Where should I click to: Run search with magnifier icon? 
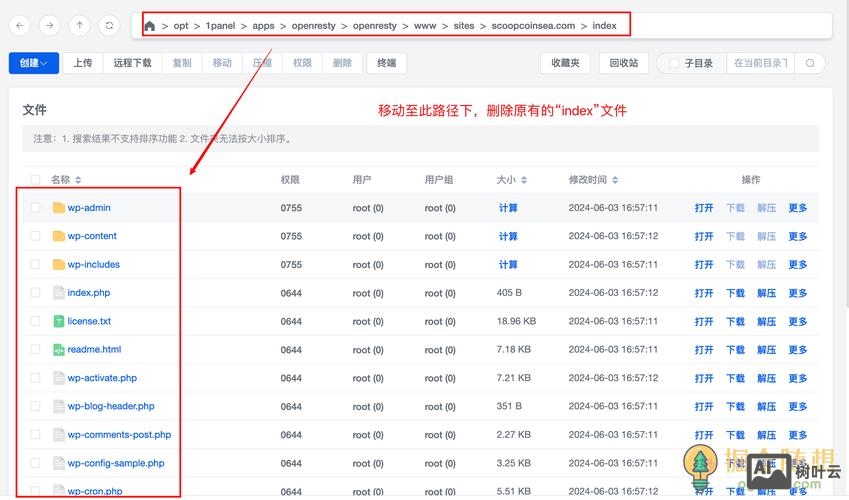pyautogui.click(x=810, y=63)
